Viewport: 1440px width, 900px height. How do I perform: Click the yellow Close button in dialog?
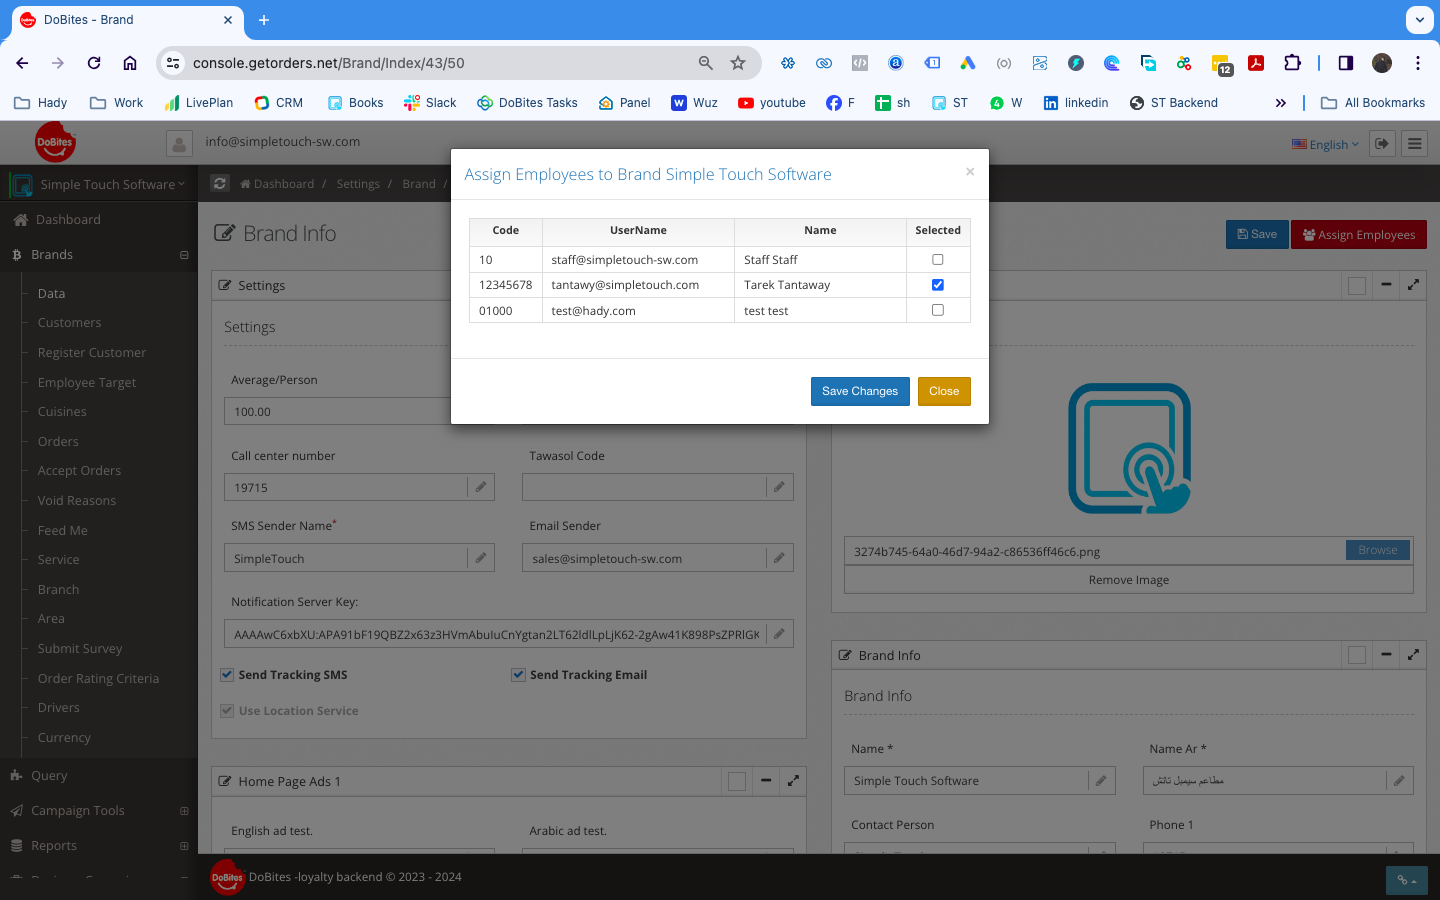[944, 391]
